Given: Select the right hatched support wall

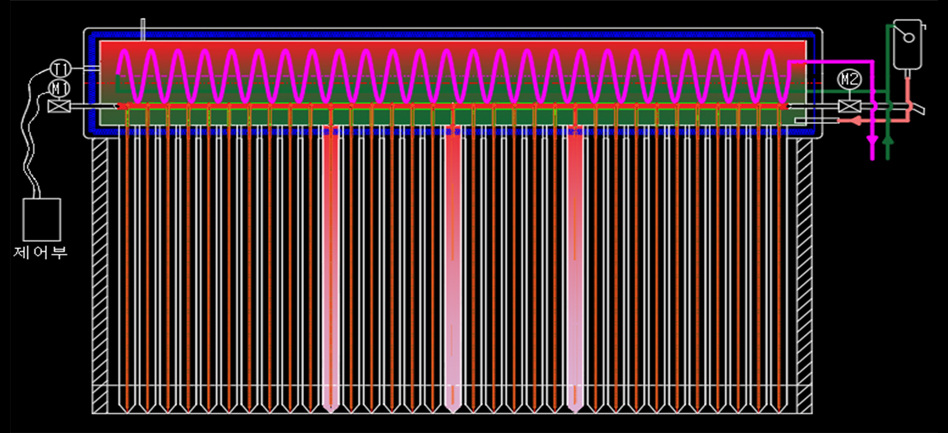Looking at the screenshot, I should (805, 276).
